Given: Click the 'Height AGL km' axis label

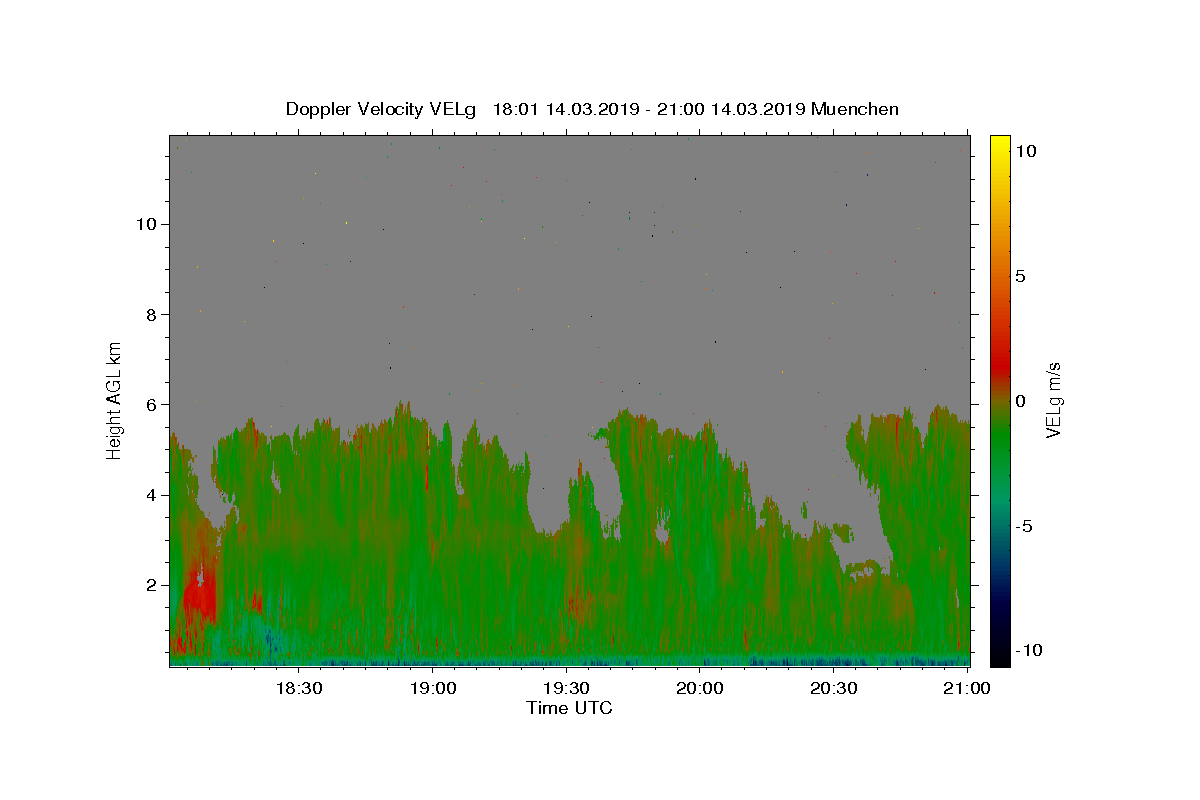Looking at the screenshot, I should pos(115,401).
